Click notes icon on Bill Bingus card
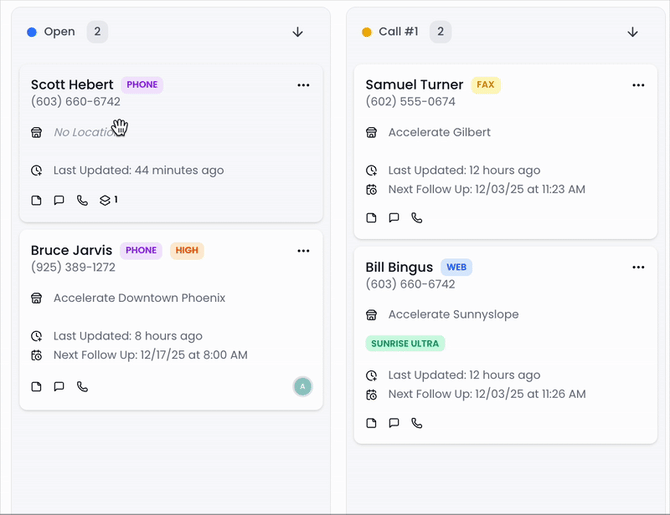This screenshot has width=670, height=515. (x=372, y=423)
